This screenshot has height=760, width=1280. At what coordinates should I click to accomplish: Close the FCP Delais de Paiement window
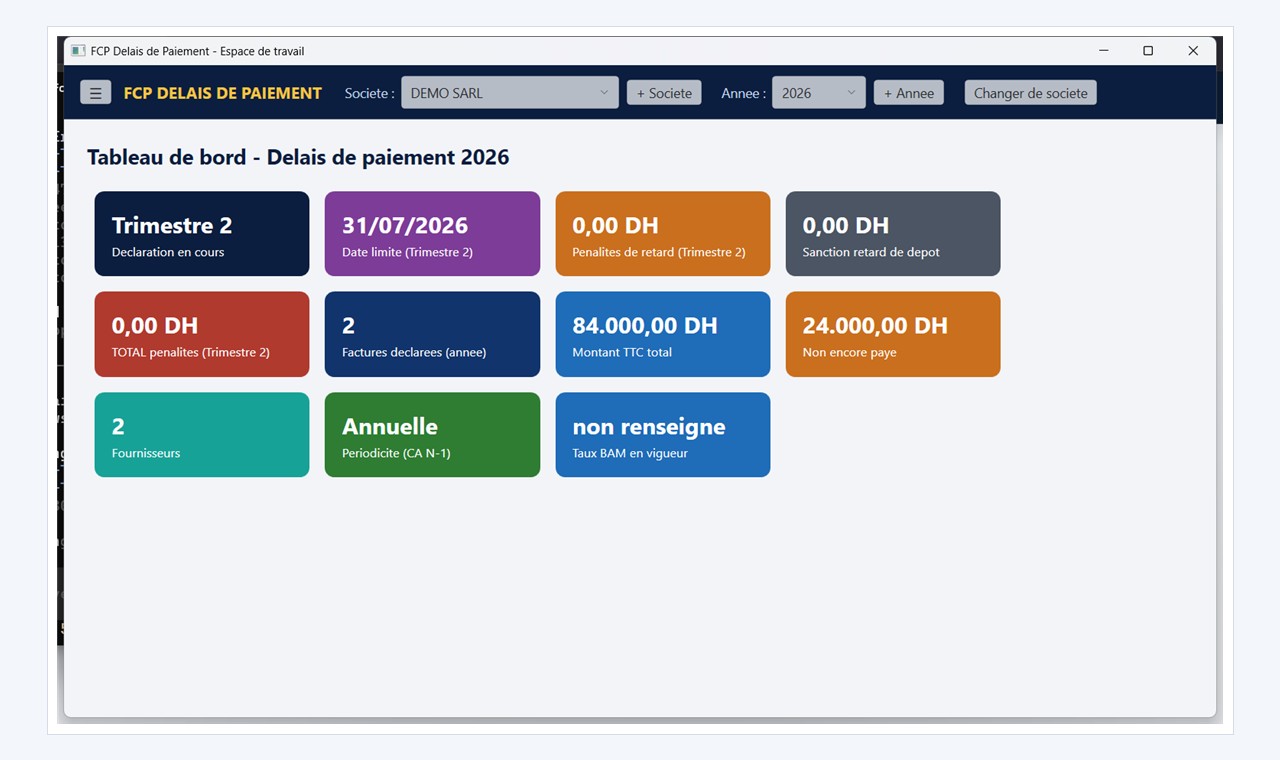[x=1193, y=51]
